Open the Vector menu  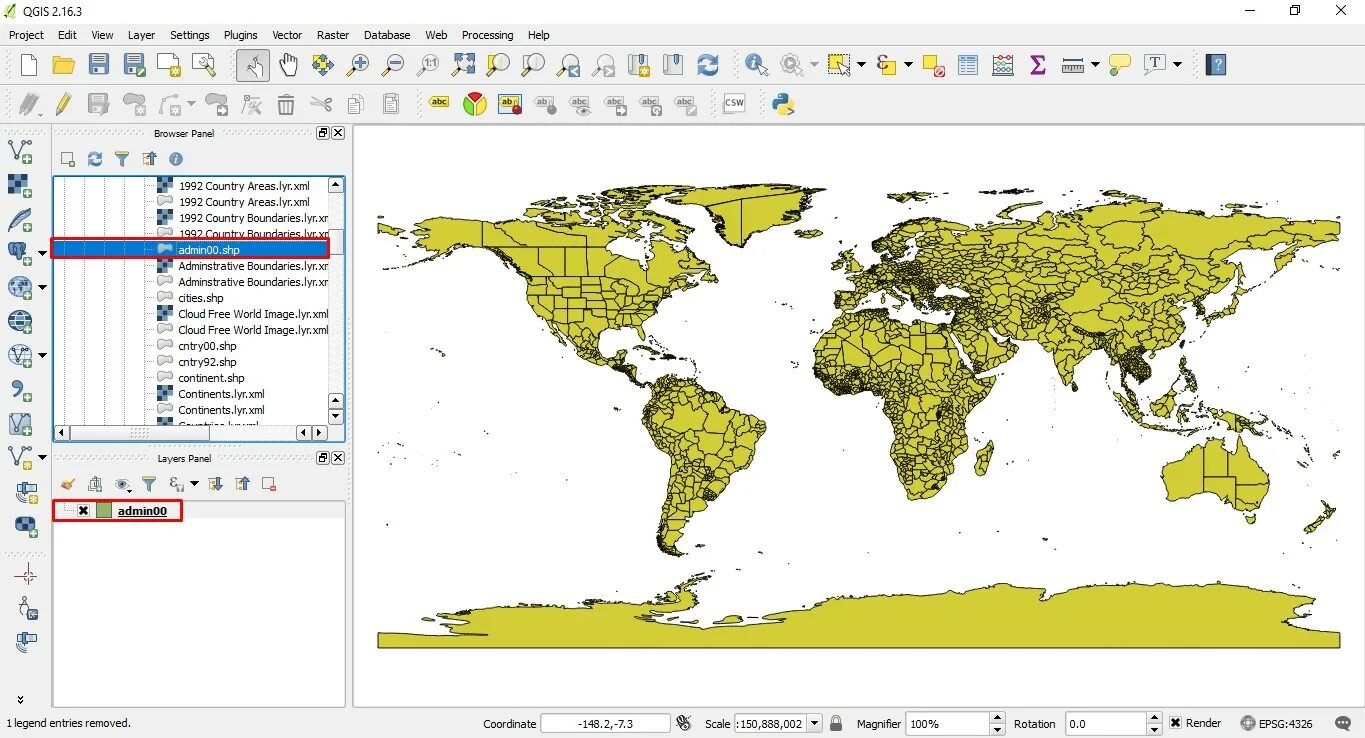tap(287, 35)
